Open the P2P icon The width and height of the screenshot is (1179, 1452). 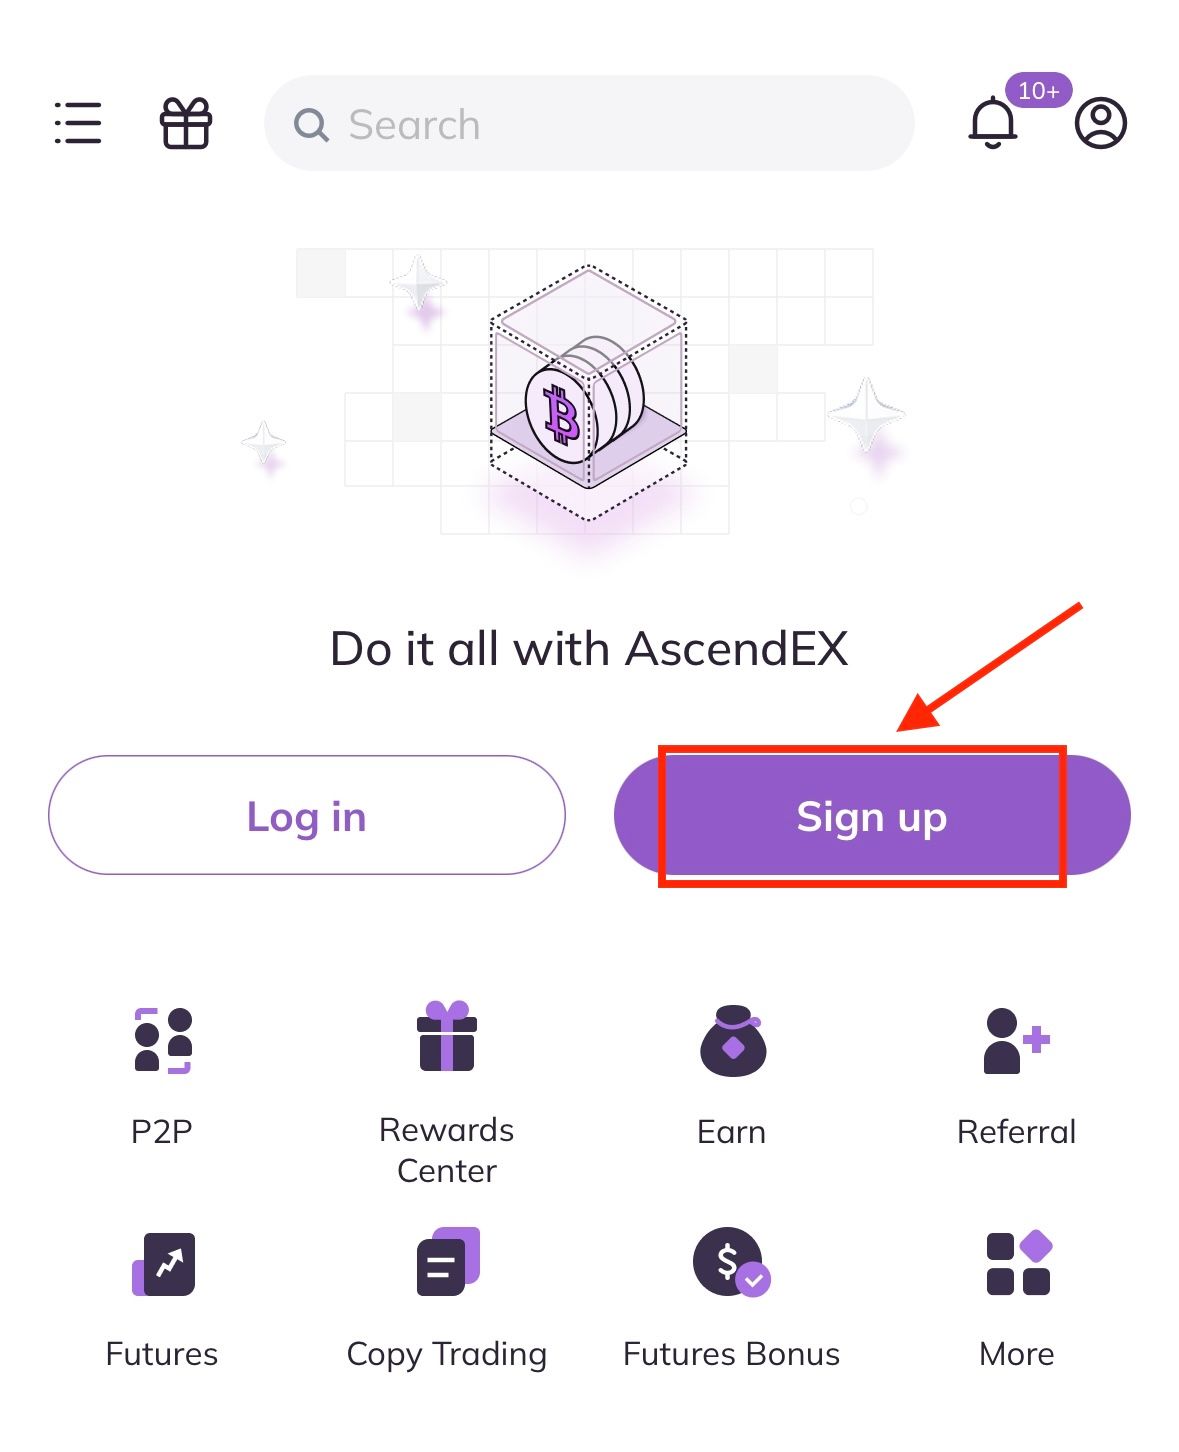tap(163, 1041)
